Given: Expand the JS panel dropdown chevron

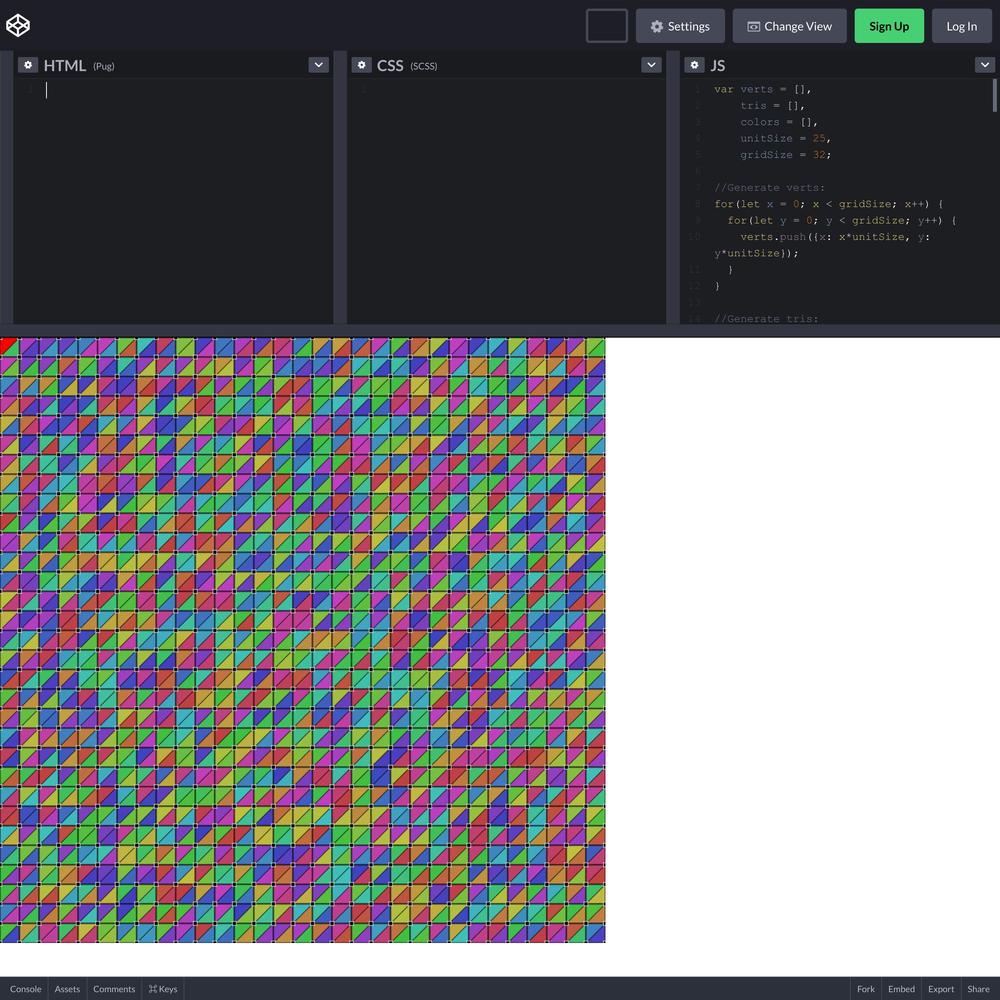Looking at the screenshot, I should pyautogui.click(x=985, y=65).
